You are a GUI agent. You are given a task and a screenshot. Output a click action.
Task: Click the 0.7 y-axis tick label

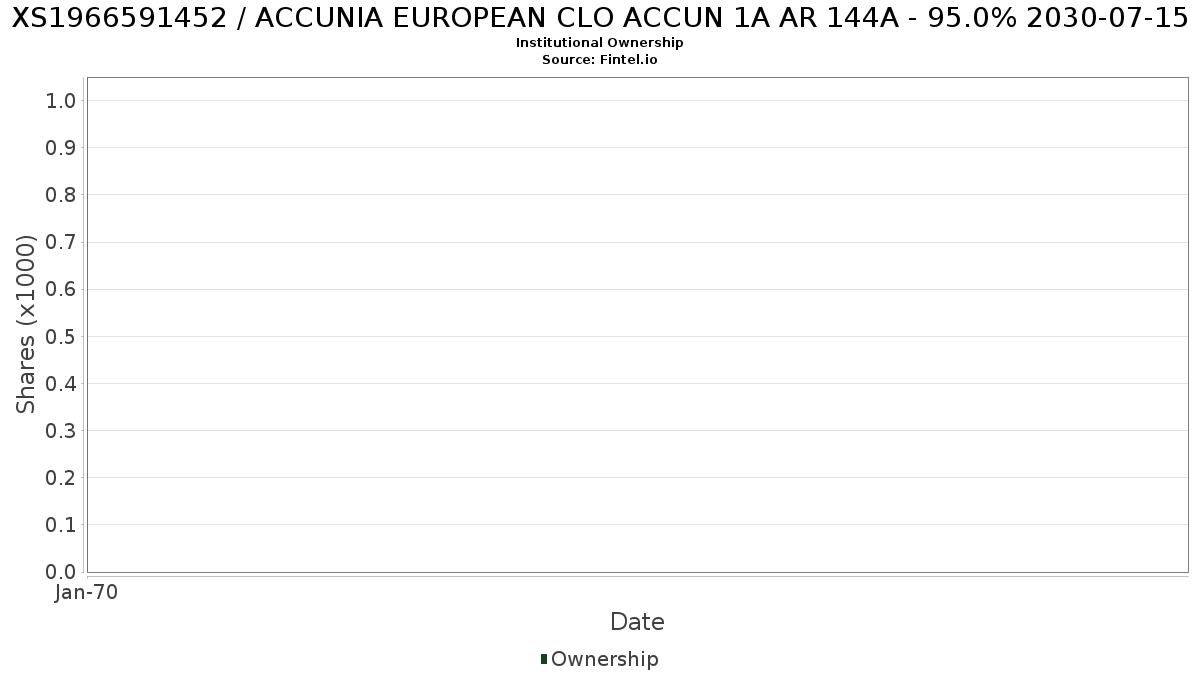tap(61, 242)
